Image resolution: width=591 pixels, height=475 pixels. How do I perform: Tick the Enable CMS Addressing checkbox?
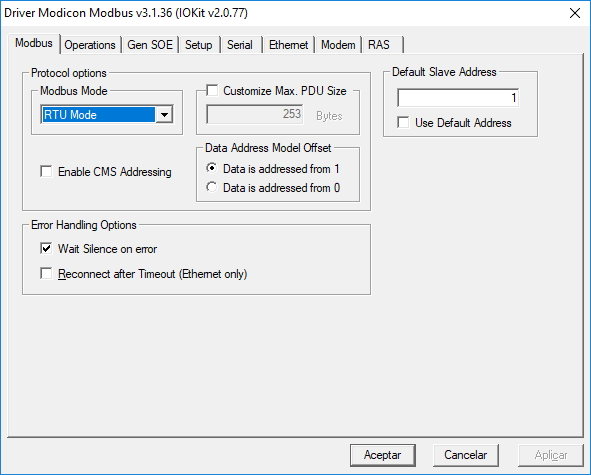tap(46, 172)
